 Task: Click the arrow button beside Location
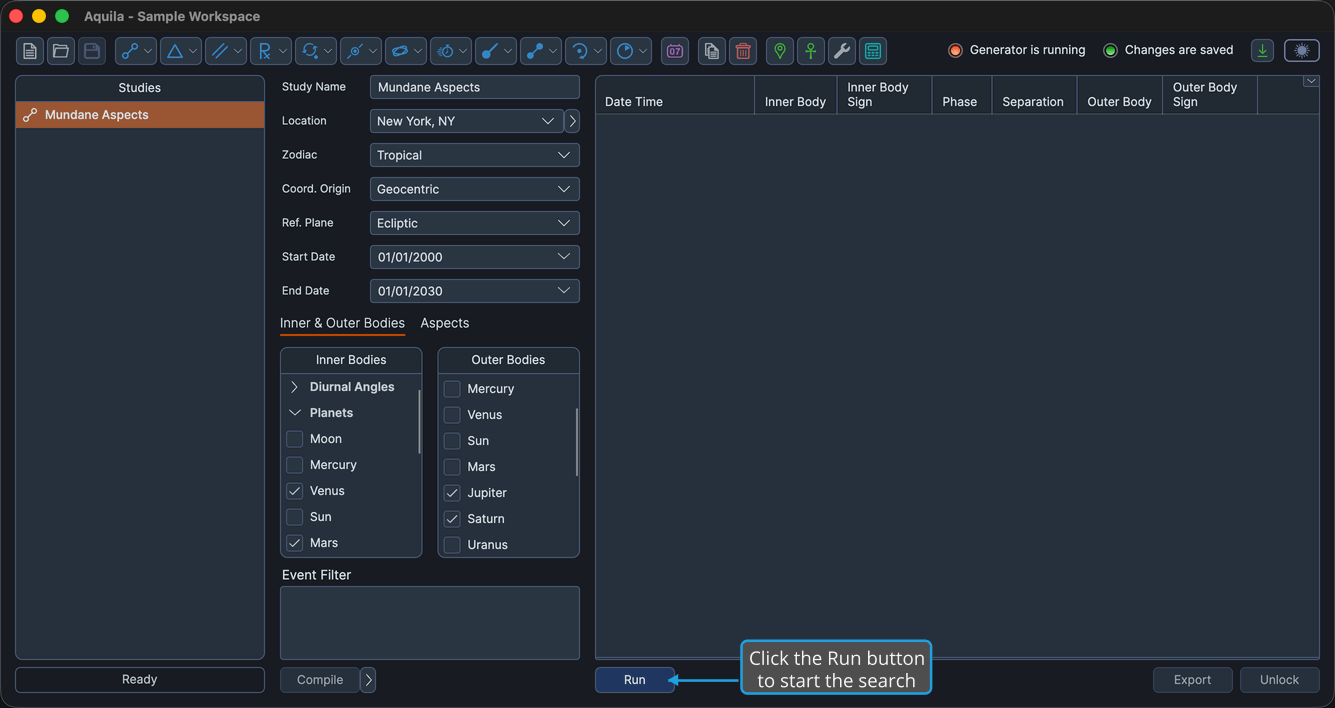click(x=572, y=121)
